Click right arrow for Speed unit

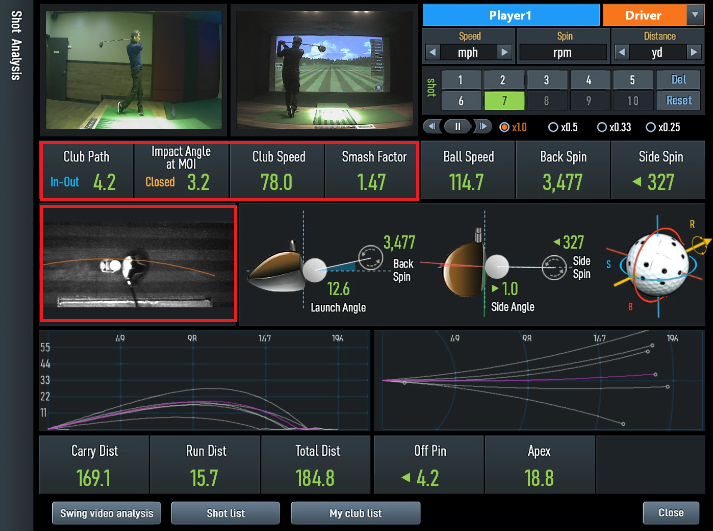pos(504,52)
